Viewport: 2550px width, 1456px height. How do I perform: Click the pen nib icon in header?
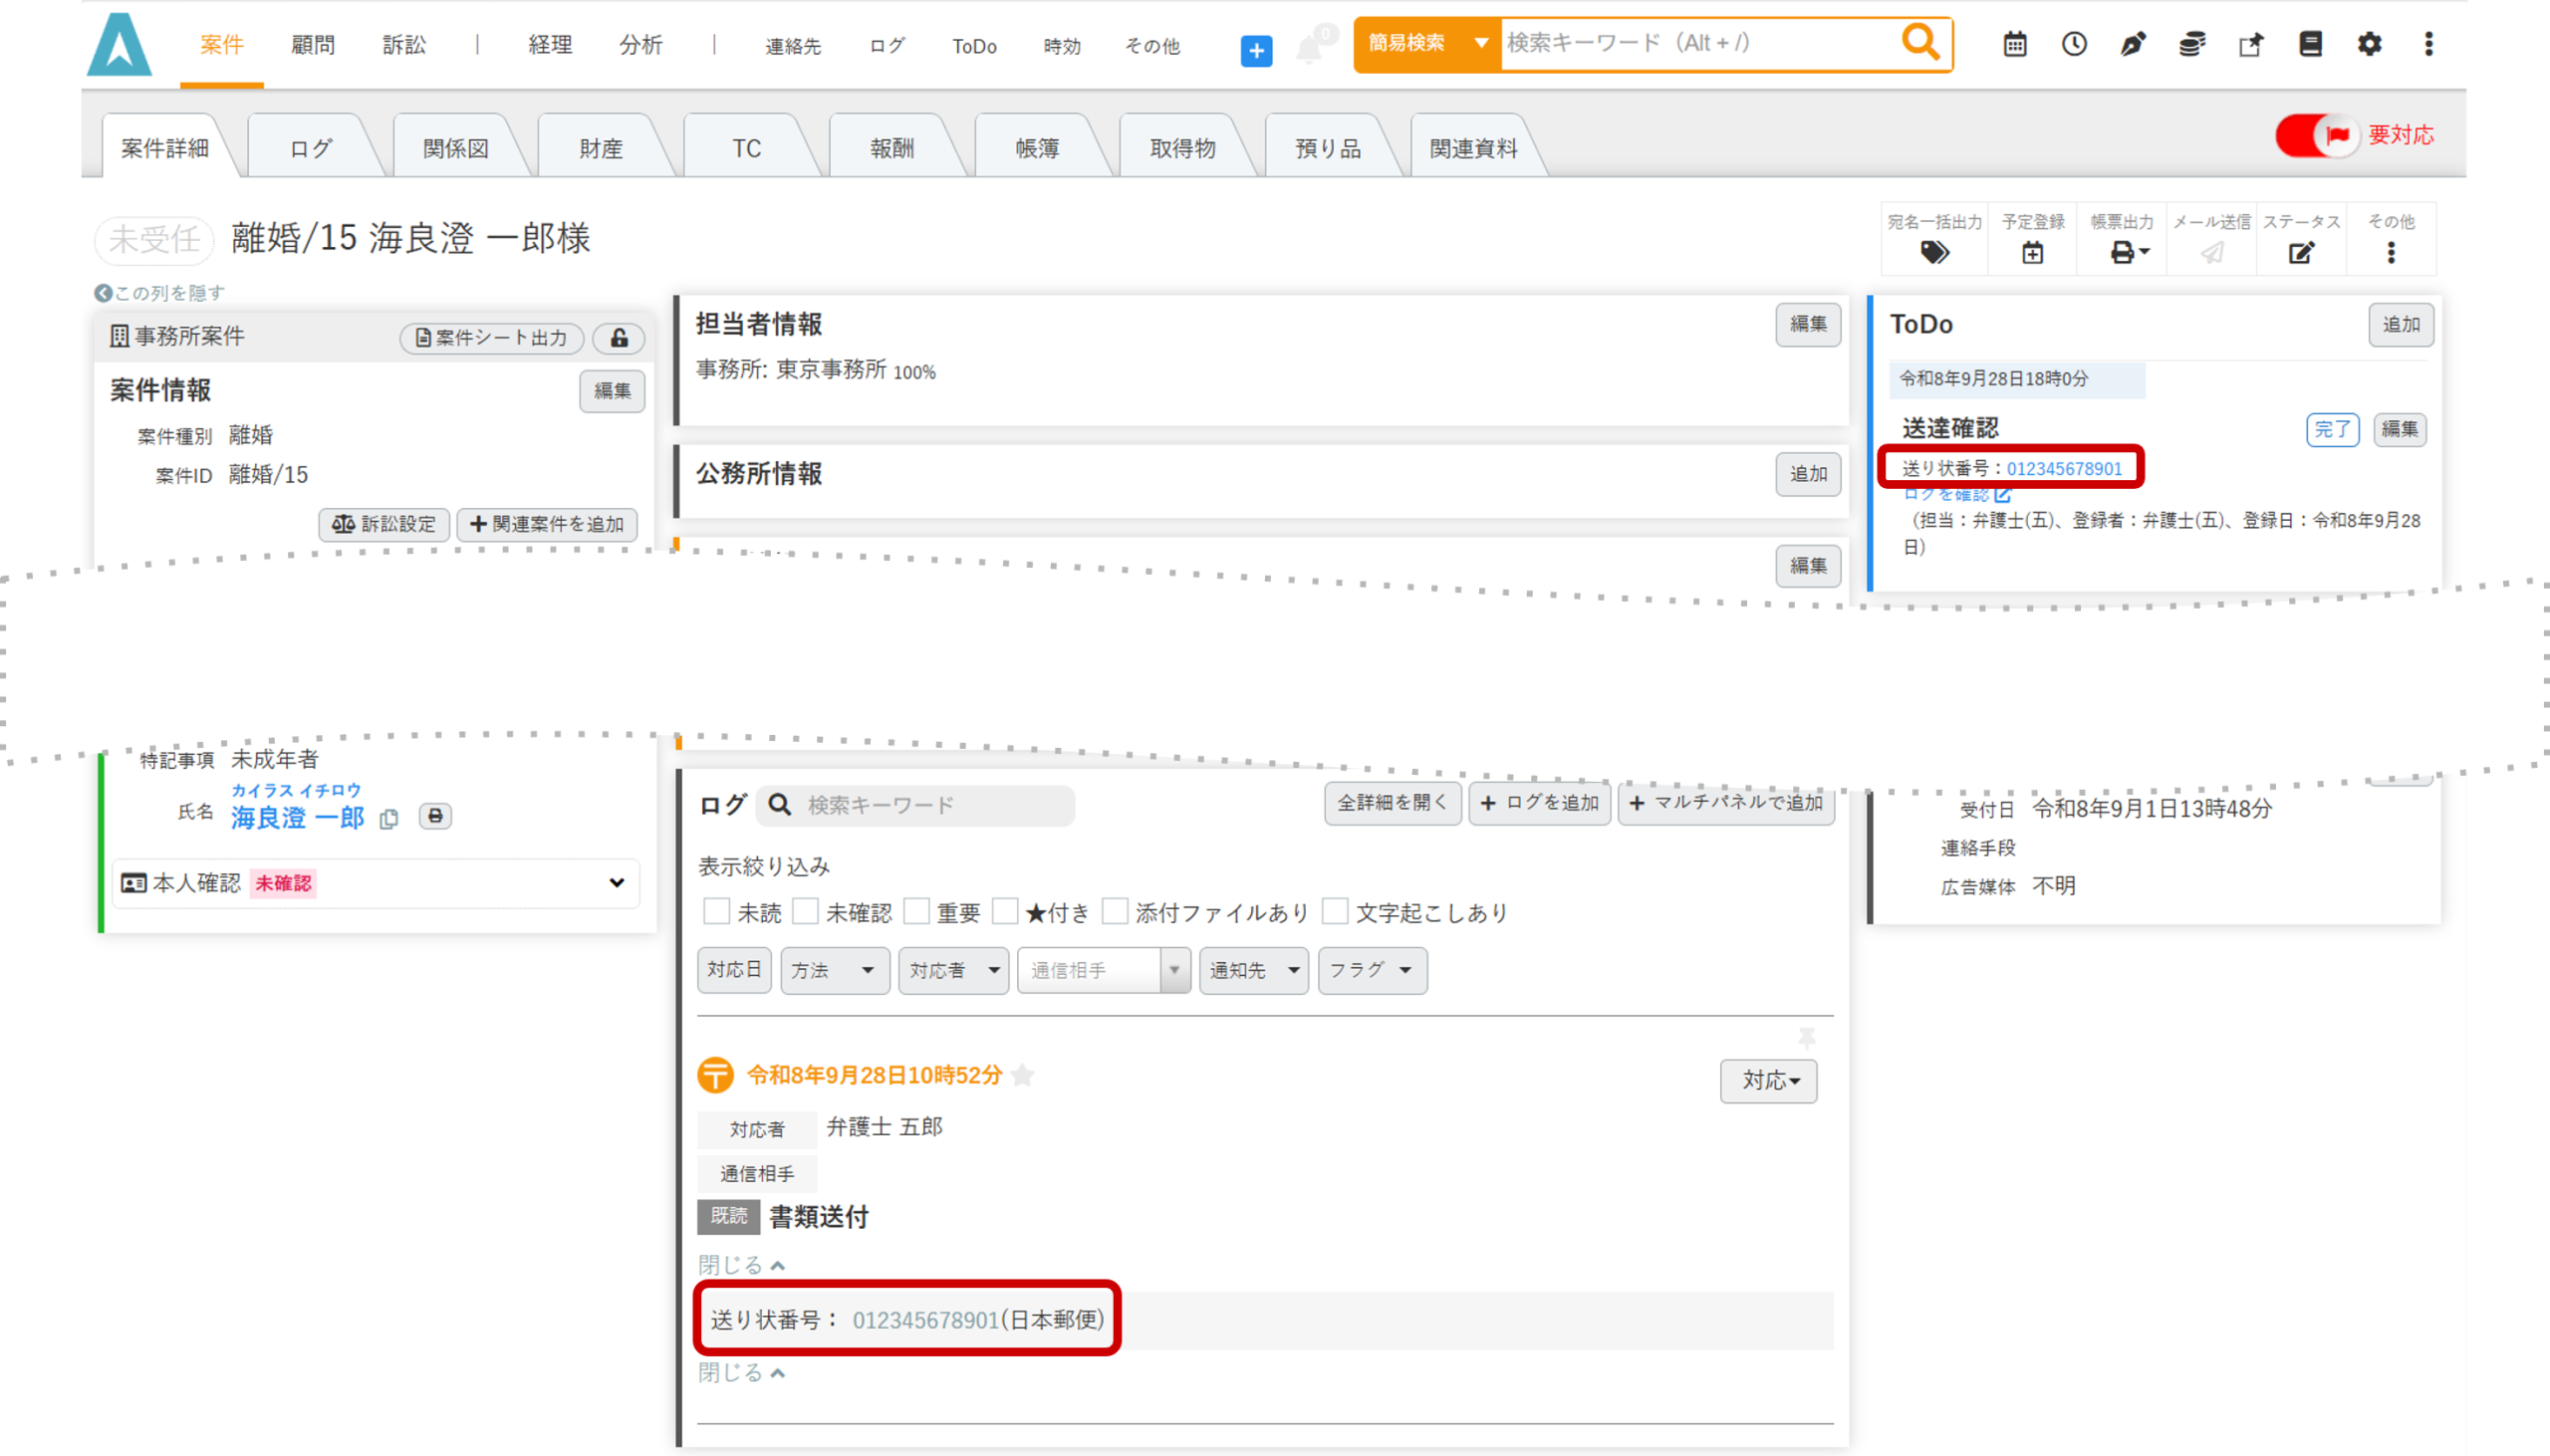coord(2133,44)
